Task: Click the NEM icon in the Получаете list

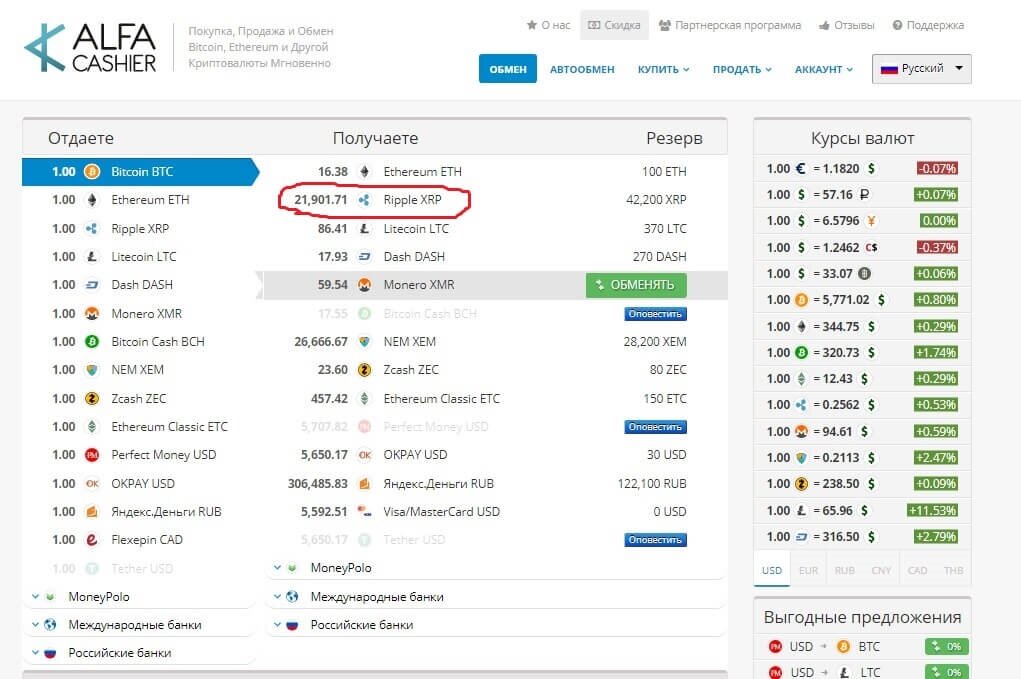Action: (365, 341)
